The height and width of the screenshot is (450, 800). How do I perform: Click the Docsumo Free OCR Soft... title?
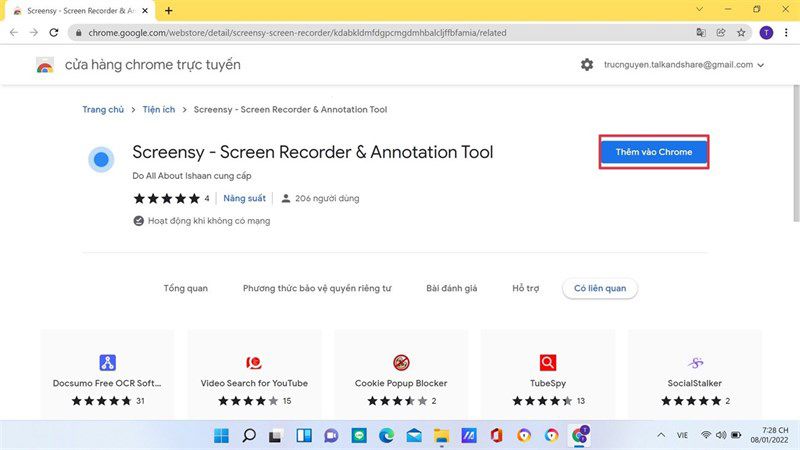click(x=107, y=383)
